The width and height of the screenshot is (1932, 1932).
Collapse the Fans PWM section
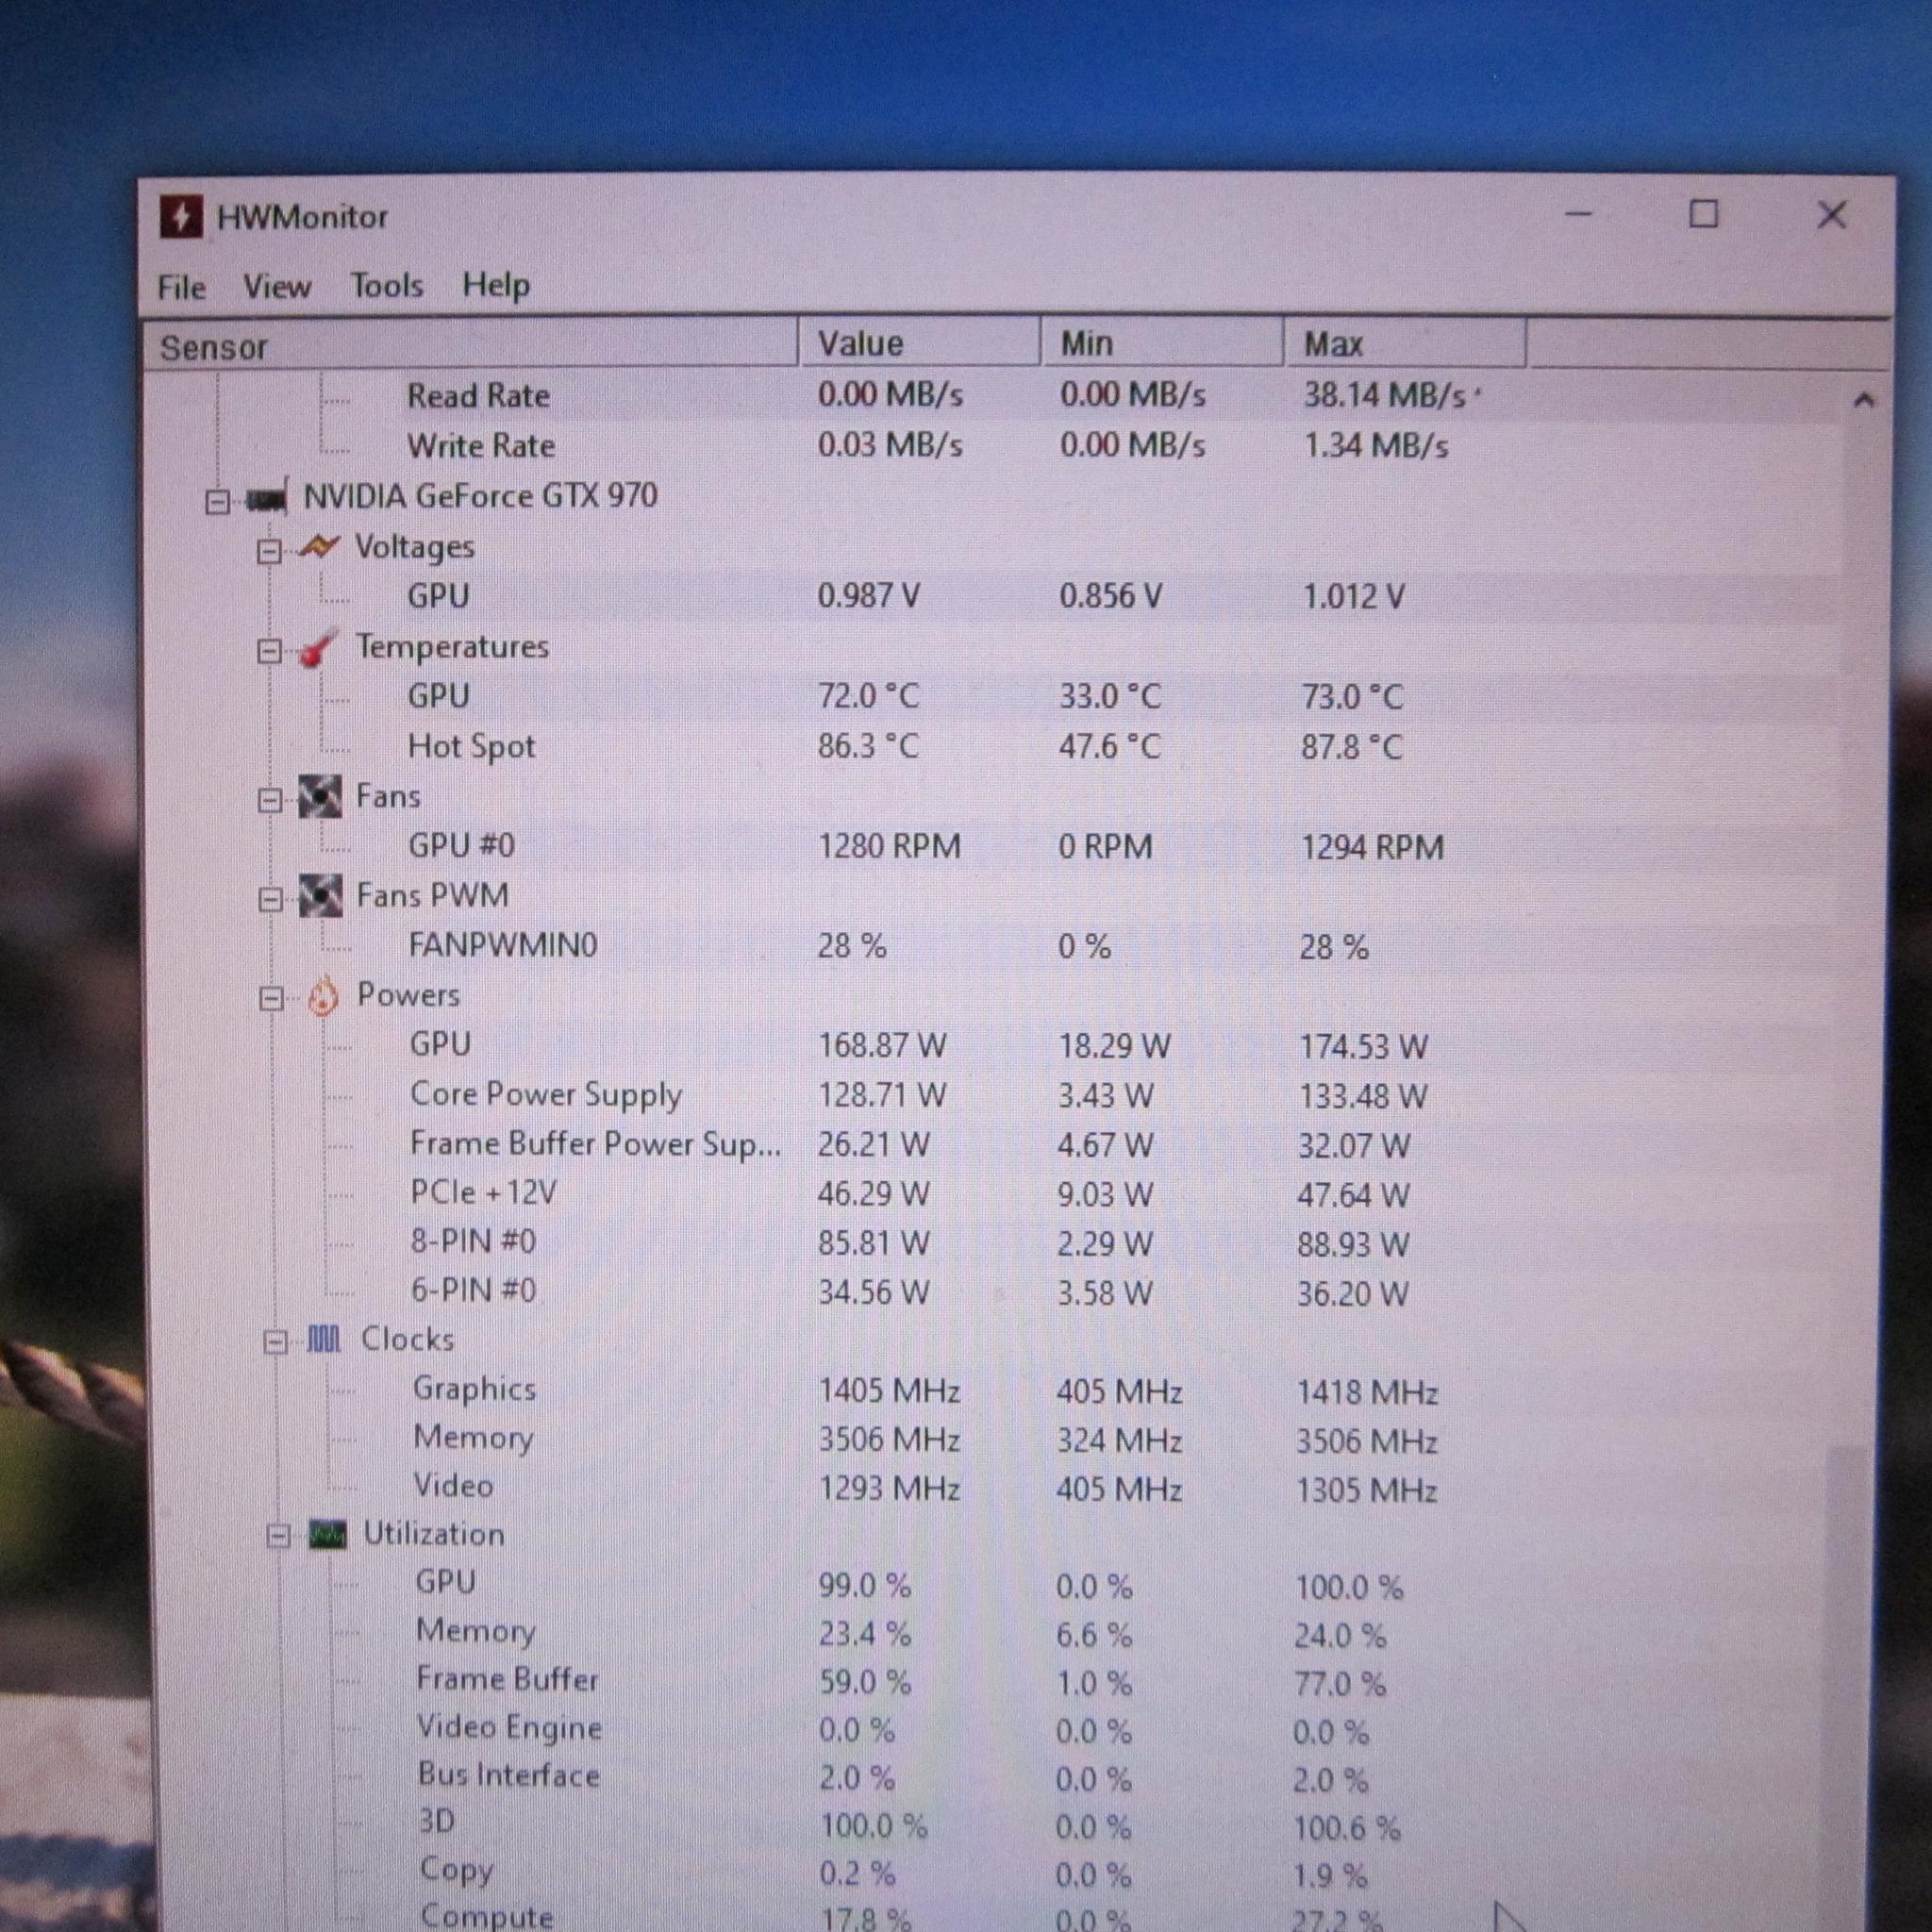[271, 900]
